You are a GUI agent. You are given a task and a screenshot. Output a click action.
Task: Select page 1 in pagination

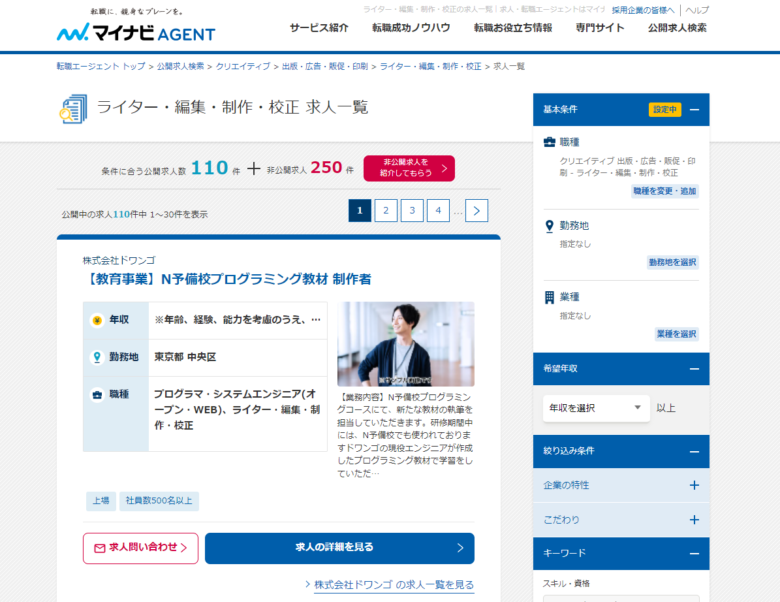pos(360,210)
